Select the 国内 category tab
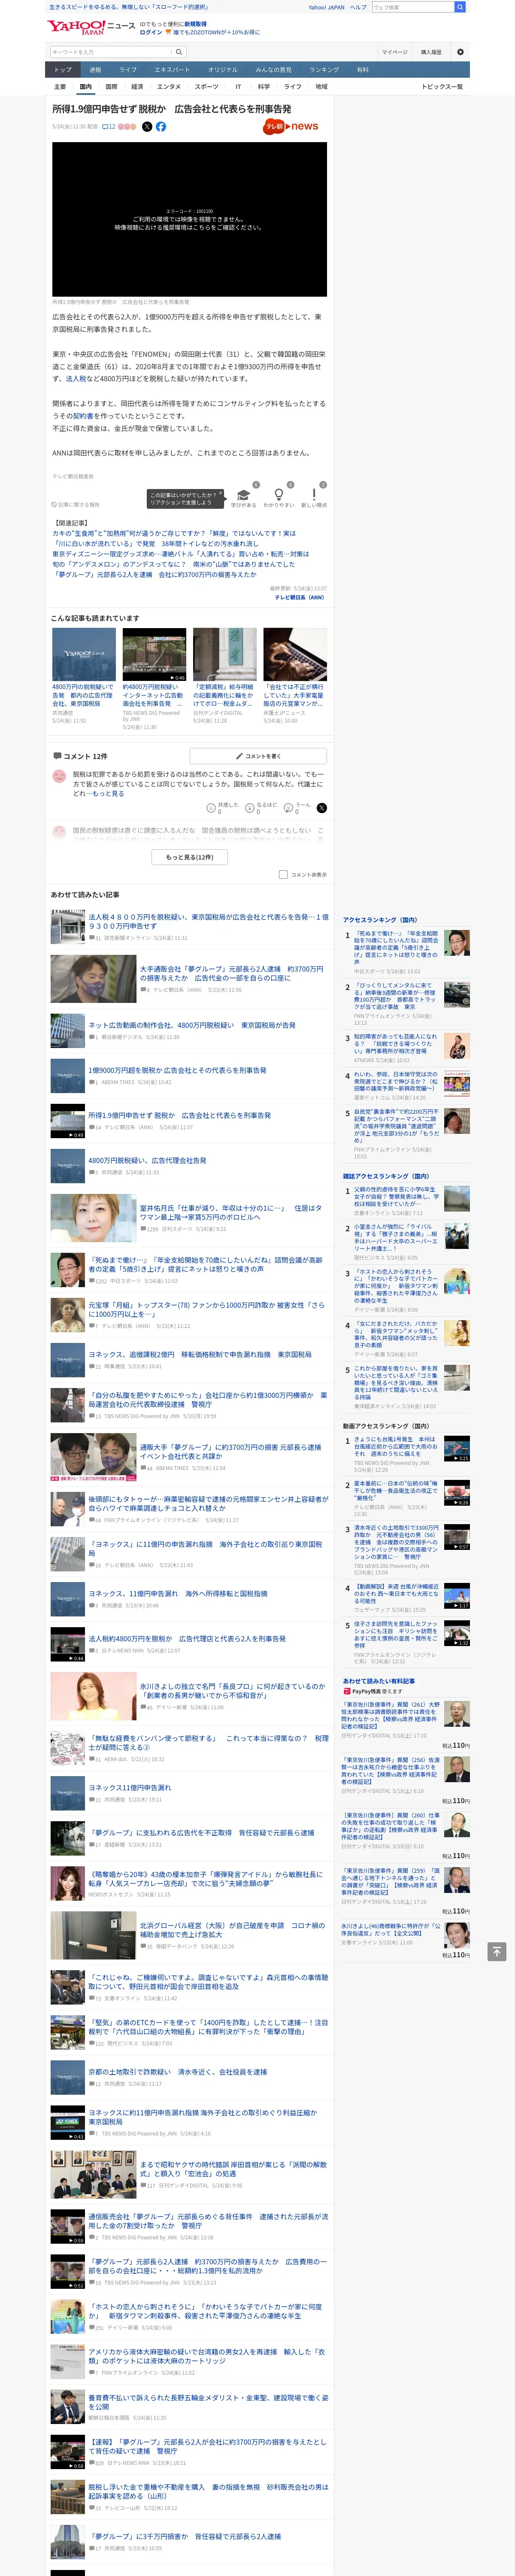 pyautogui.click(x=86, y=87)
